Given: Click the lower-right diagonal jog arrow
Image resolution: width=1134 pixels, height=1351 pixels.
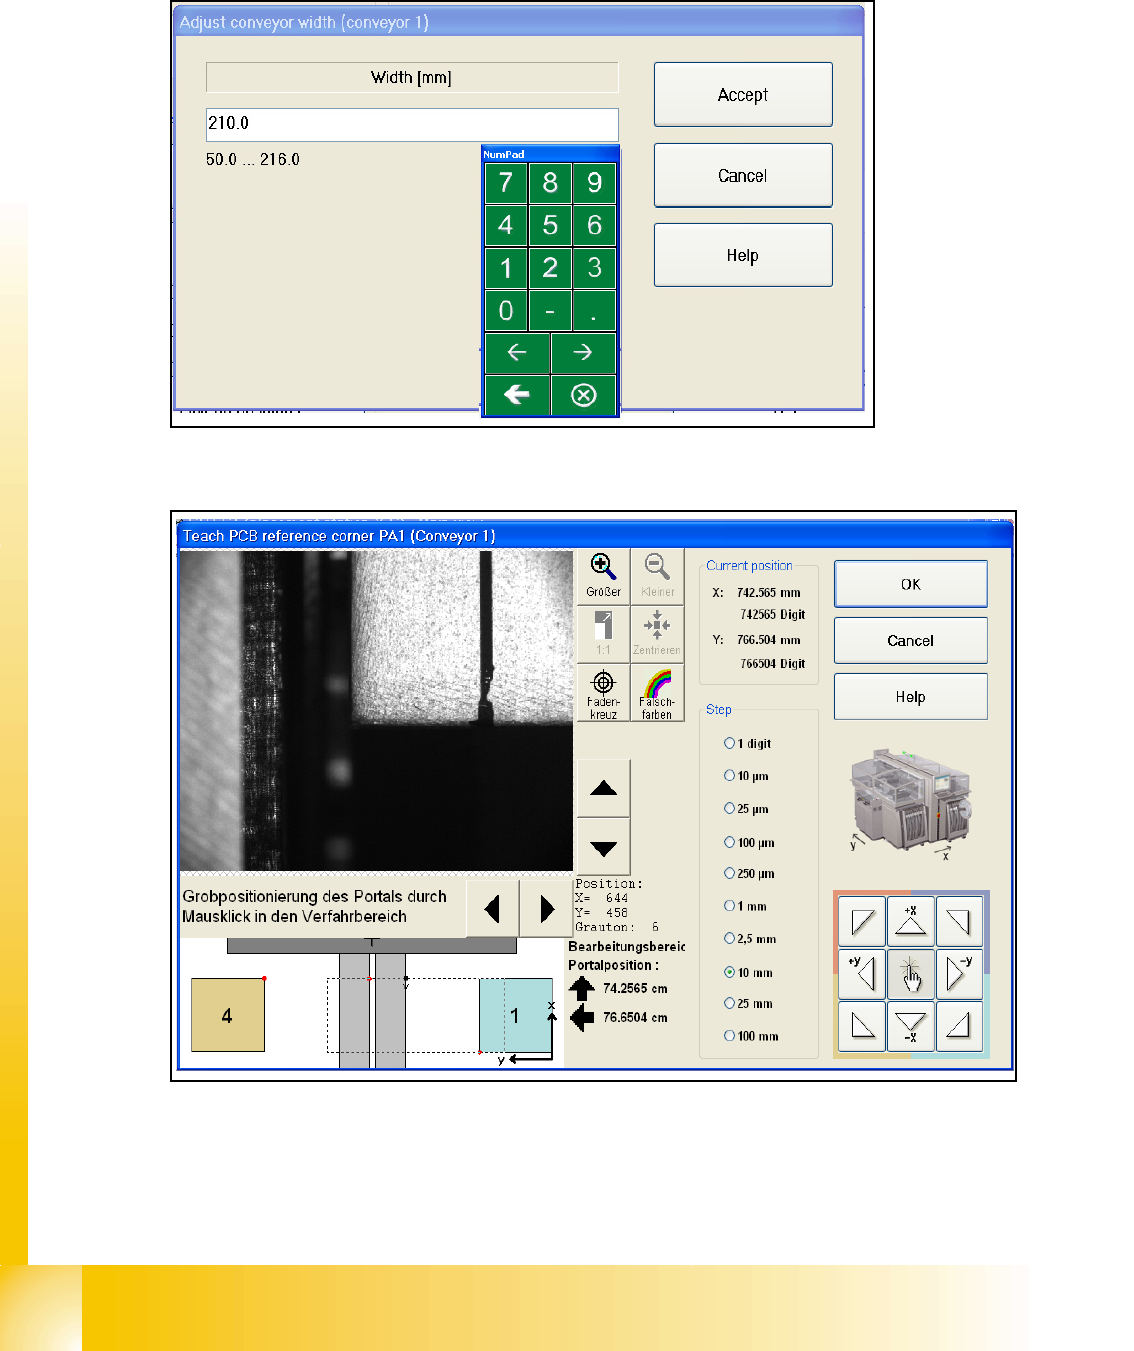Looking at the screenshot, I should coord(959,1026).
